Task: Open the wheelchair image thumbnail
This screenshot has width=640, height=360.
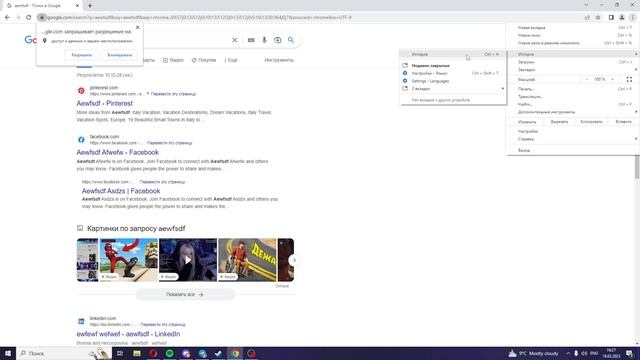Action: point(247,260)
